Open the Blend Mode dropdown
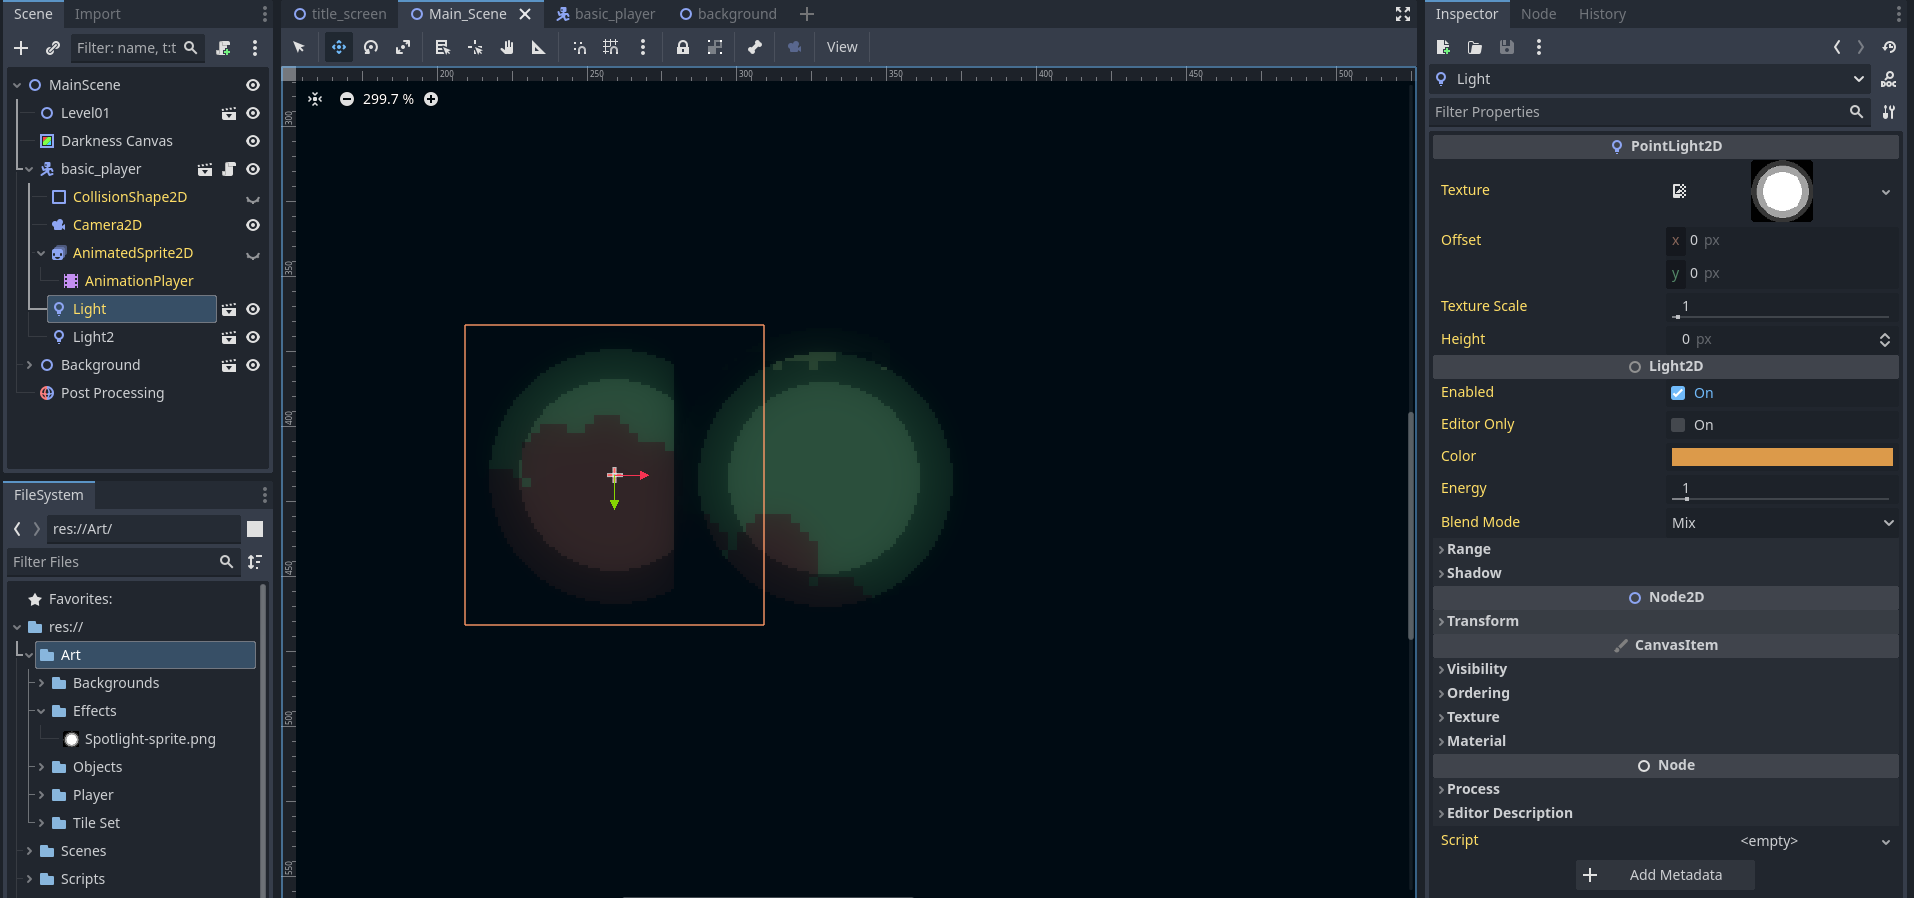The width and height of the screenshot is (1914, 898). (1782, 523)
